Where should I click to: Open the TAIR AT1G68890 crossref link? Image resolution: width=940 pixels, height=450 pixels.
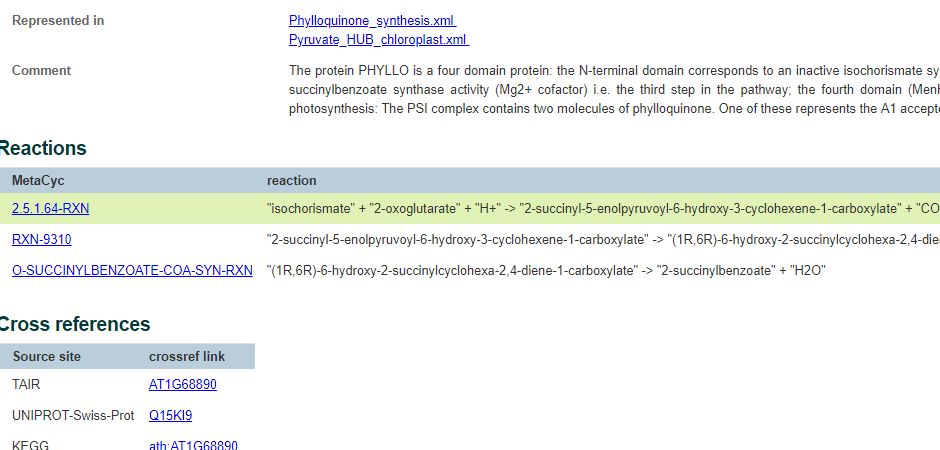183,385
